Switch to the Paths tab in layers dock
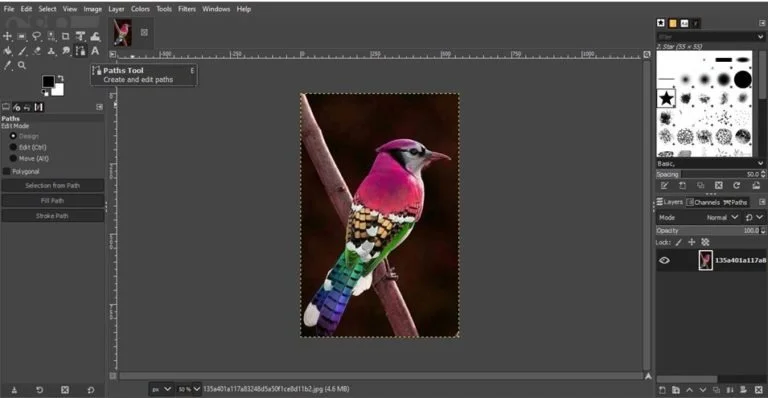 click(735, 202)
